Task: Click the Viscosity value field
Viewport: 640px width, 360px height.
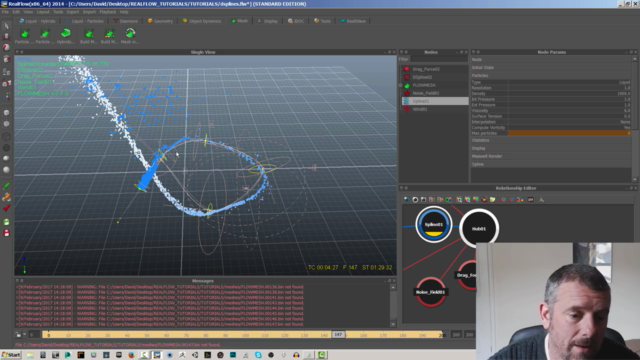Action: (569, 111)
